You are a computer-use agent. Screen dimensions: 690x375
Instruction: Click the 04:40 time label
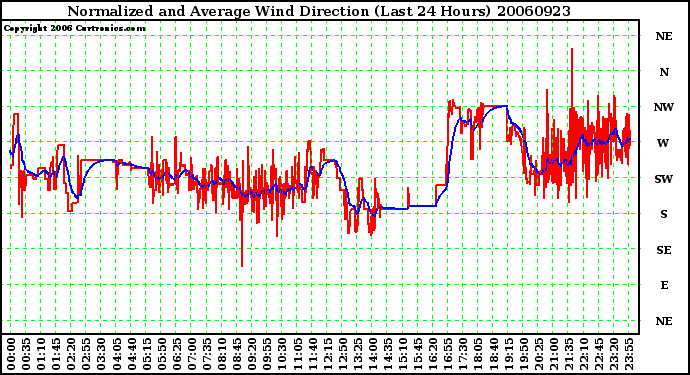(x=131, y=354)
